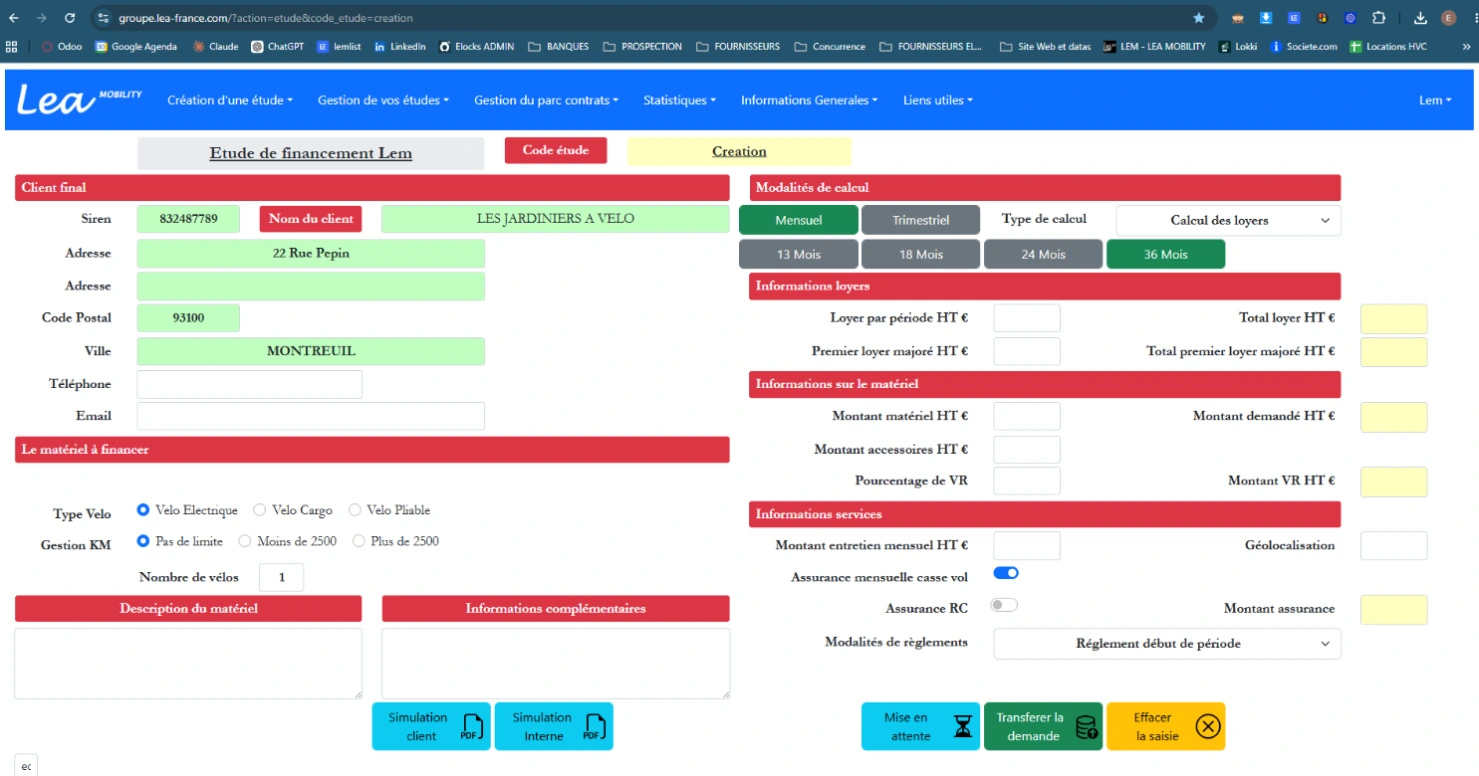Select the 24 Mois duration button
The image size is (1479, 776).
pos(1043,254)
